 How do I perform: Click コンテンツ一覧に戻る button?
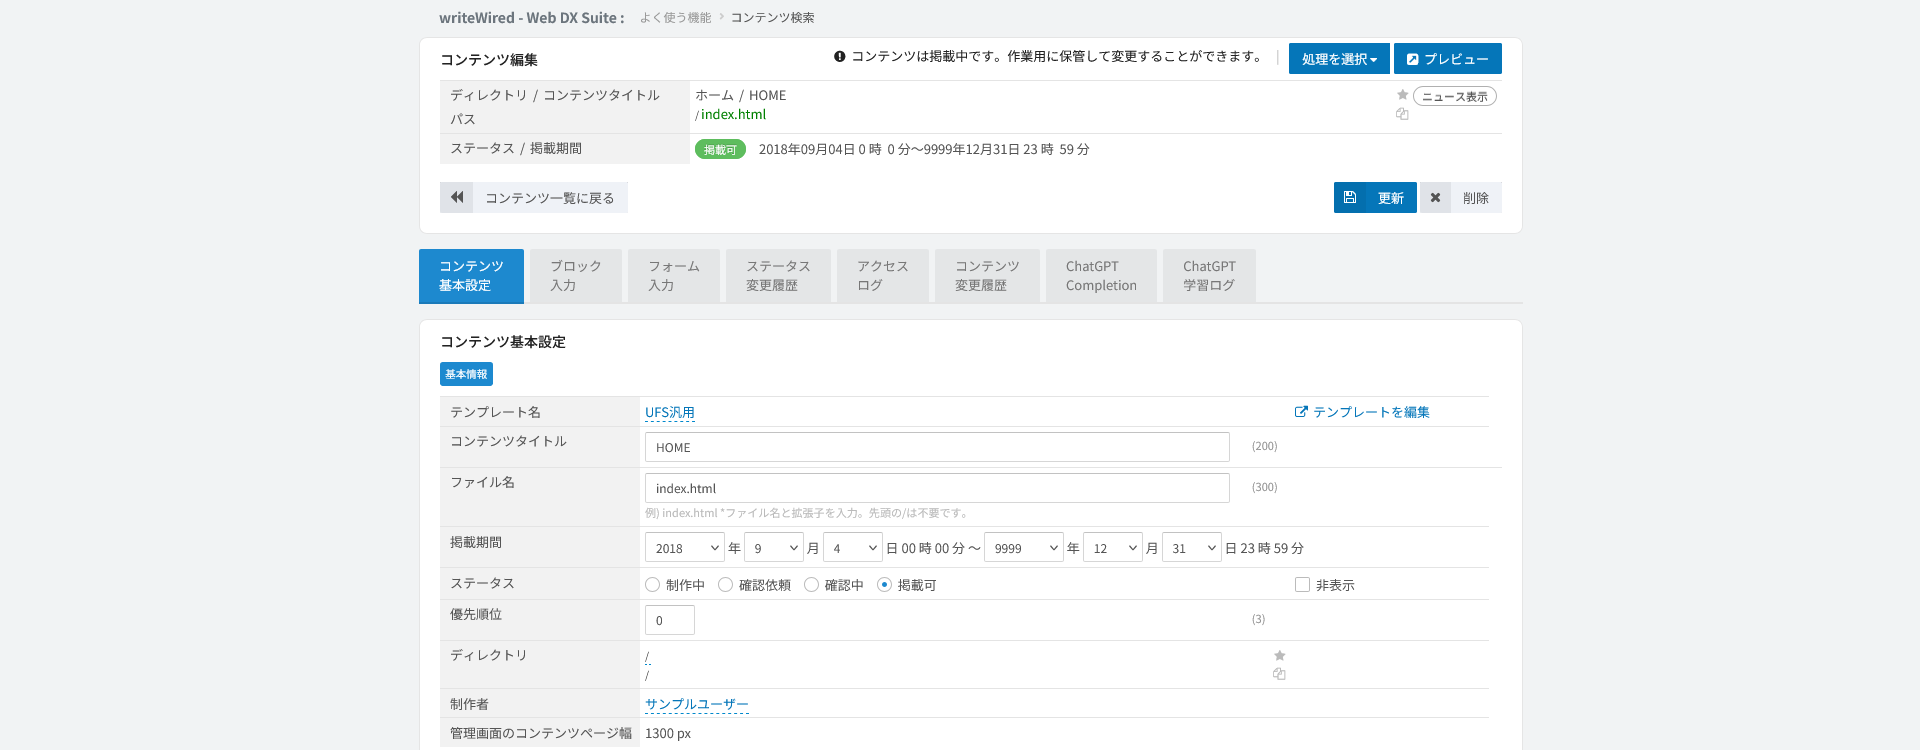(534, 197)
